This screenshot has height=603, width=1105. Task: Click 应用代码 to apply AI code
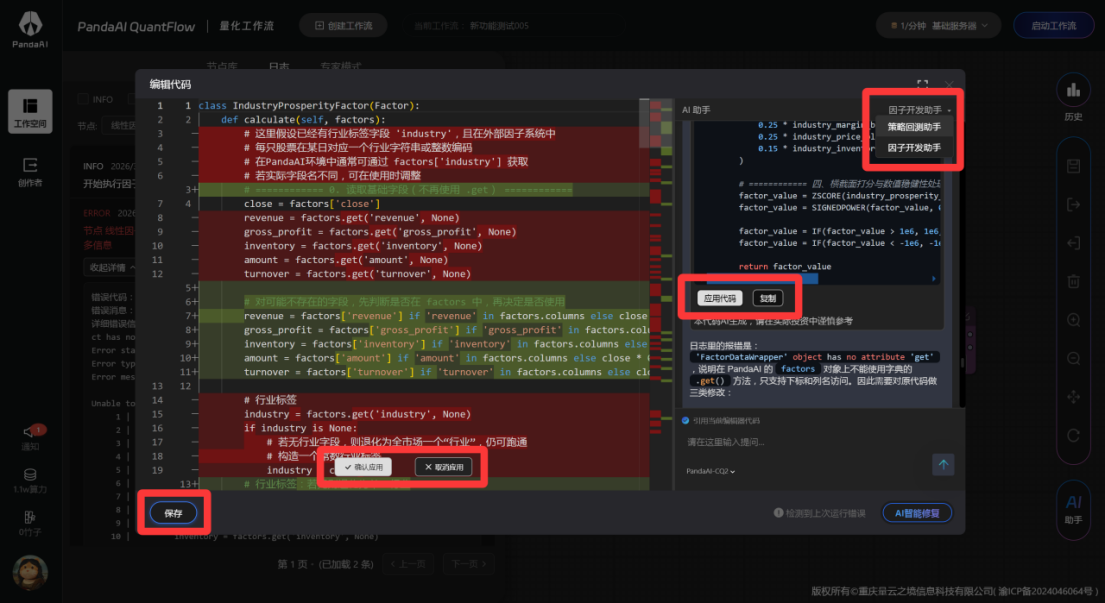[x=720, y=298]
